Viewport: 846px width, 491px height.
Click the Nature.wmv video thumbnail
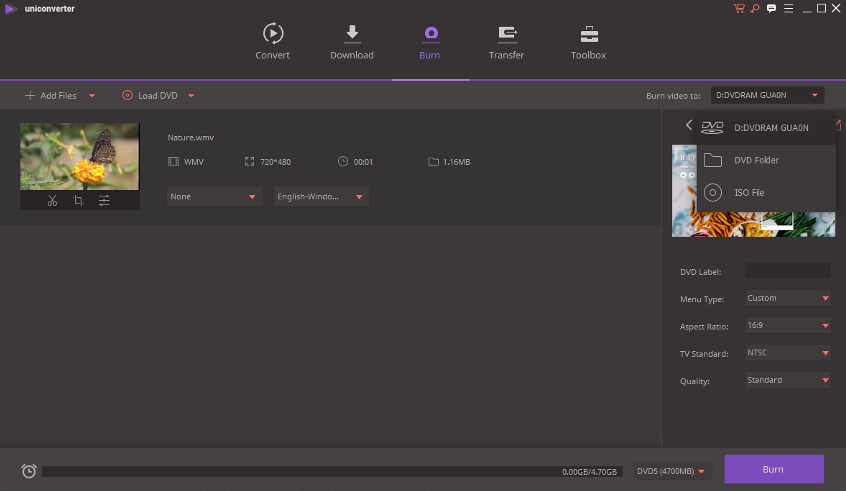click(80, 156)
